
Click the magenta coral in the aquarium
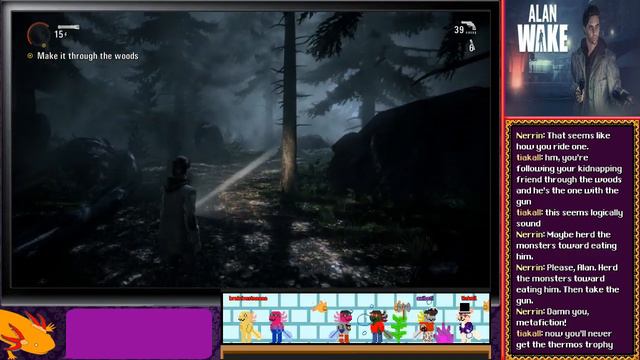tap(445, 334)
